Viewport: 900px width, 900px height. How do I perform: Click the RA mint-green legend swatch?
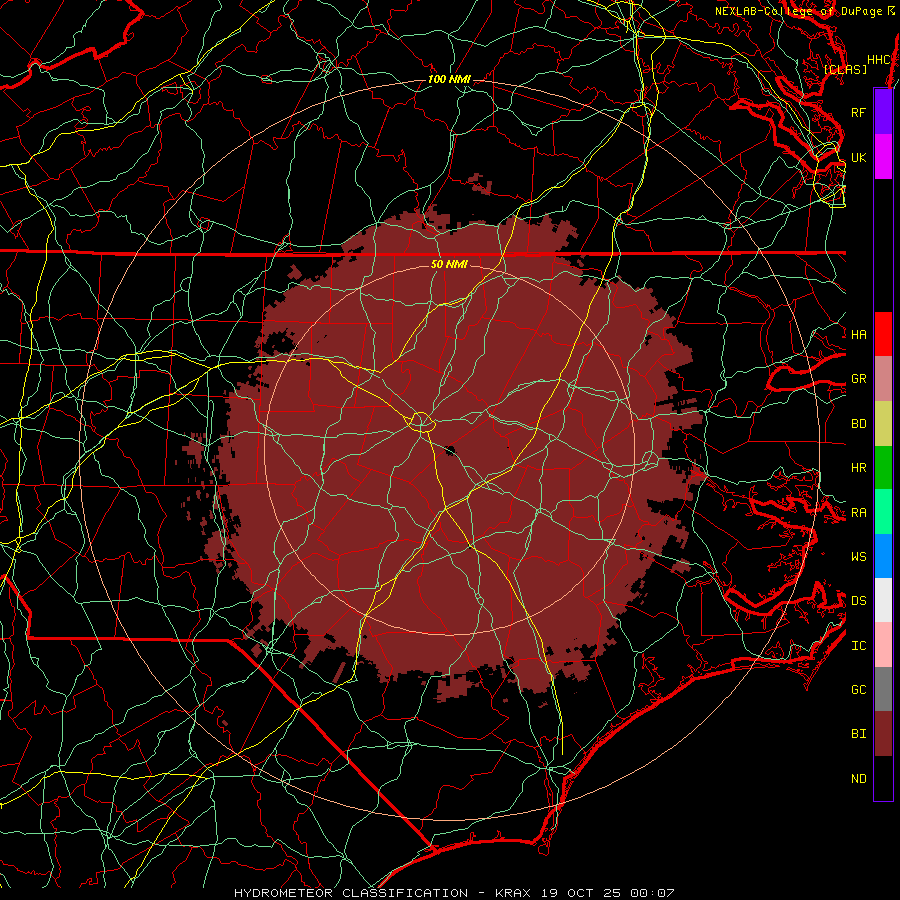click(883, 512)
